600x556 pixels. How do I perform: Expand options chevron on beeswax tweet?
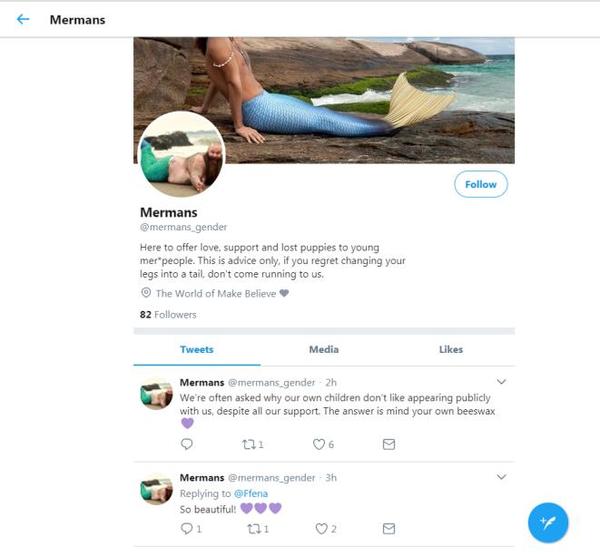(x=502, y=382)
